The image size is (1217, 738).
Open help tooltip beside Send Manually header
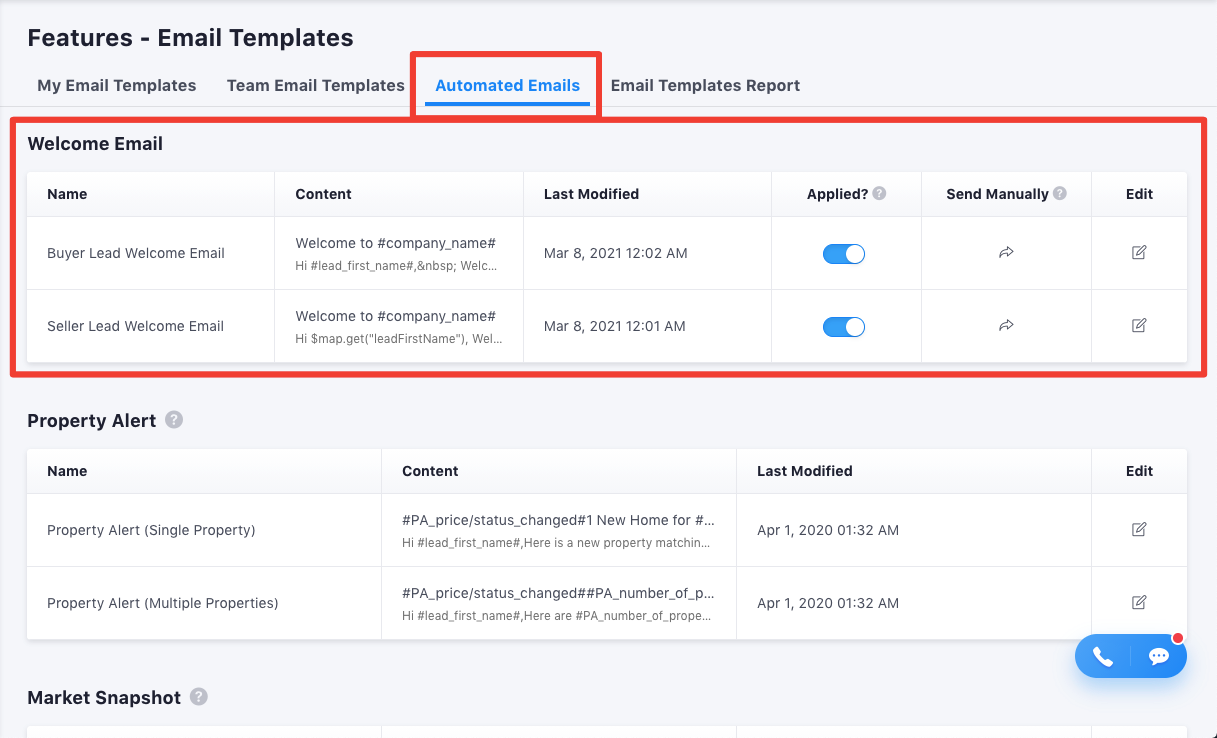pos(1060,194)
